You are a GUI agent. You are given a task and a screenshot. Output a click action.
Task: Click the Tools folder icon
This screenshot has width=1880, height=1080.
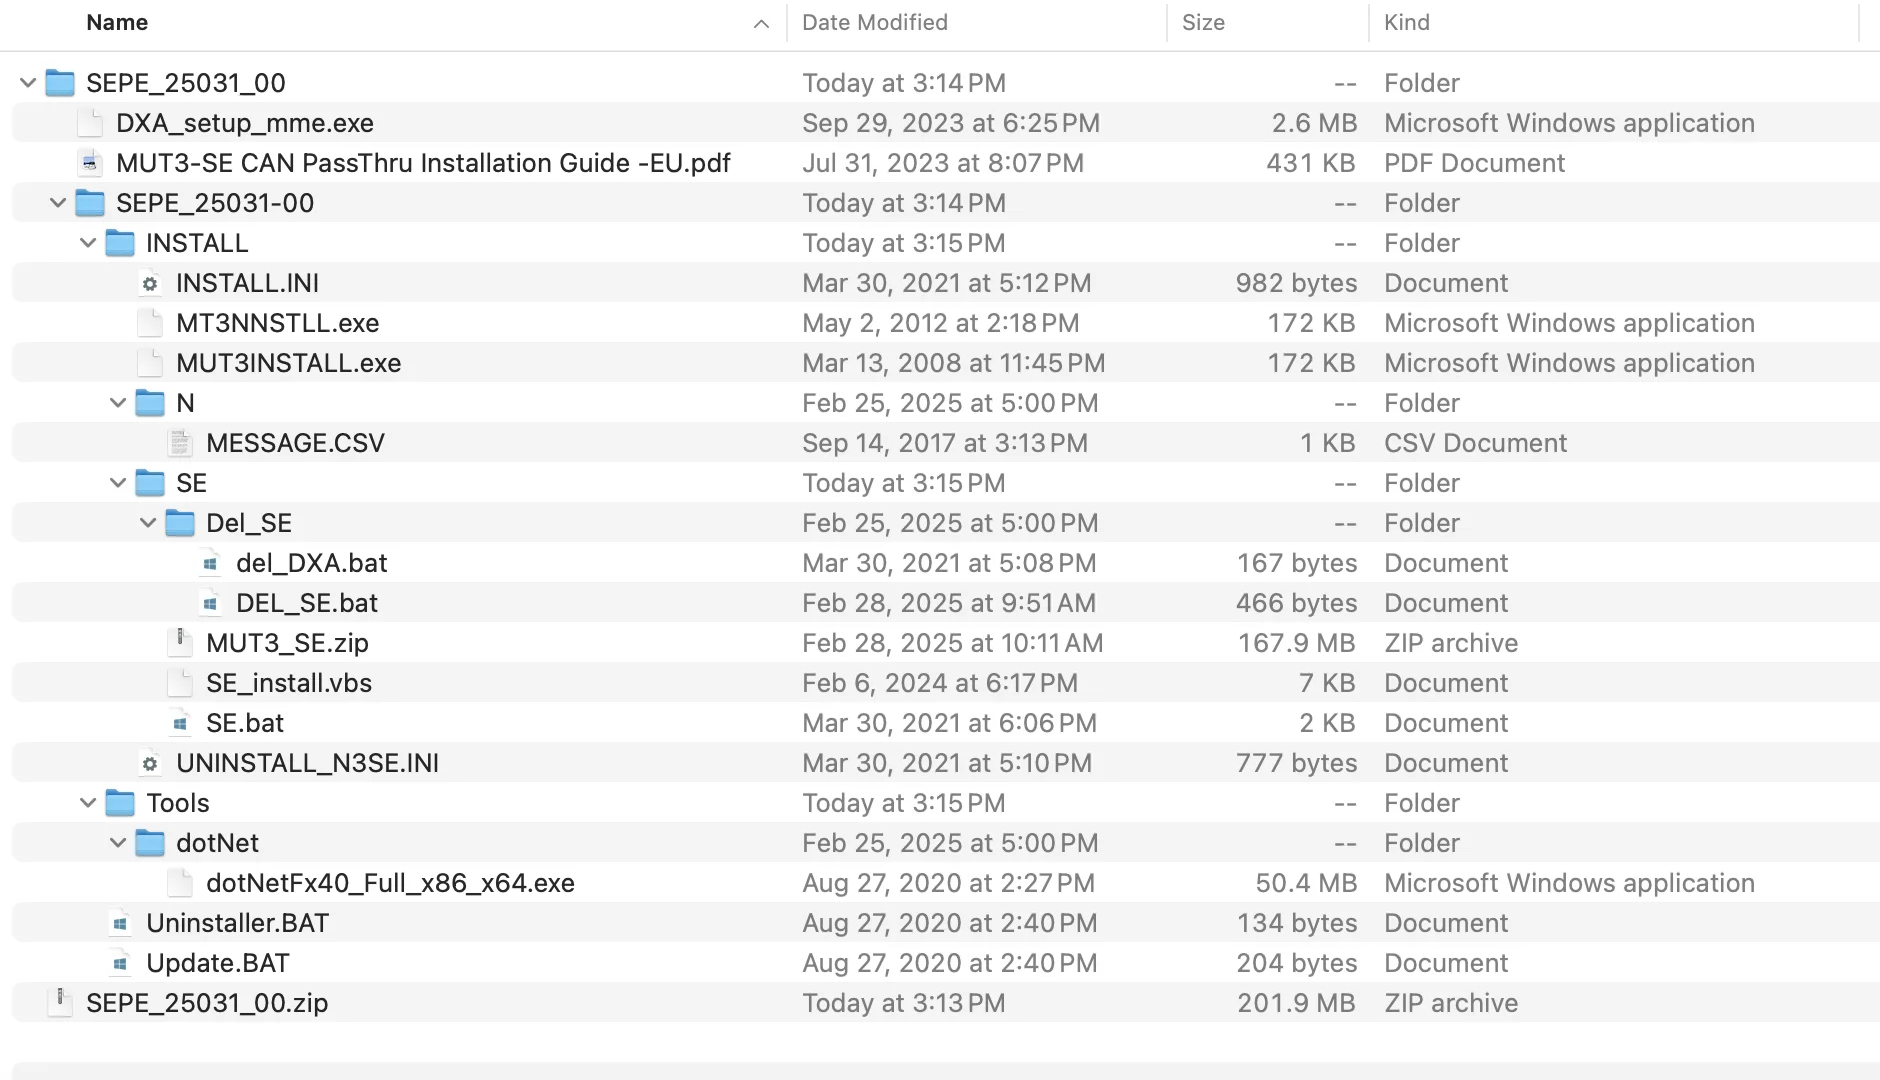(x=120, y=802)
